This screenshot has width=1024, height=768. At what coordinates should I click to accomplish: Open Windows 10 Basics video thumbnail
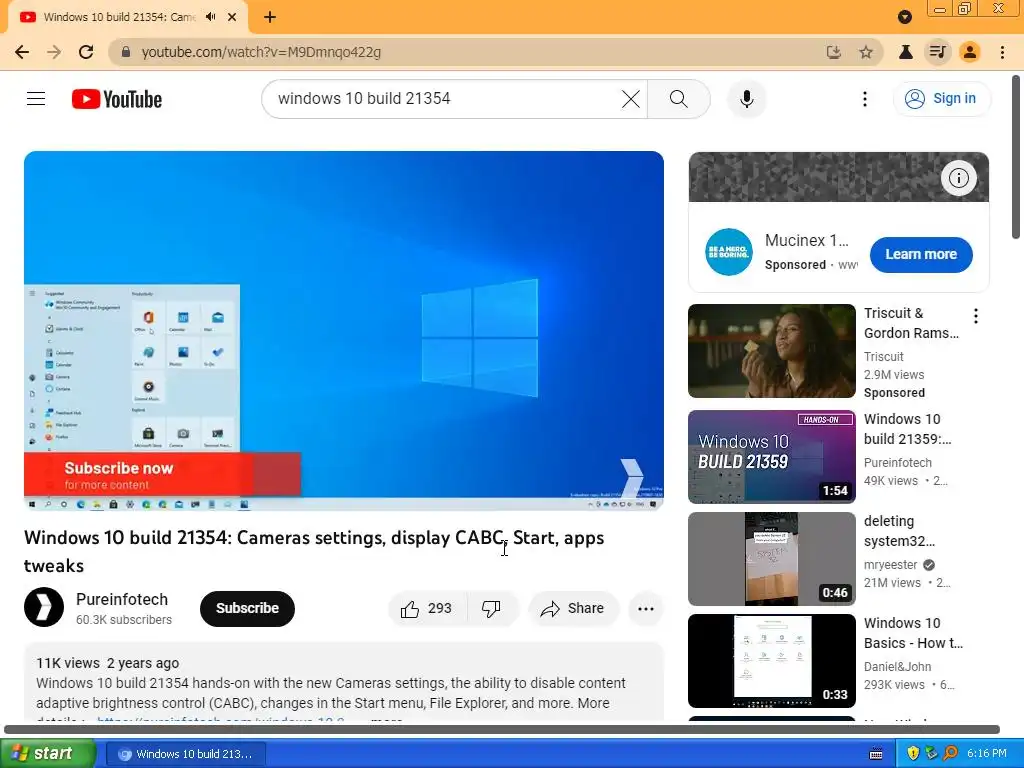771,660
